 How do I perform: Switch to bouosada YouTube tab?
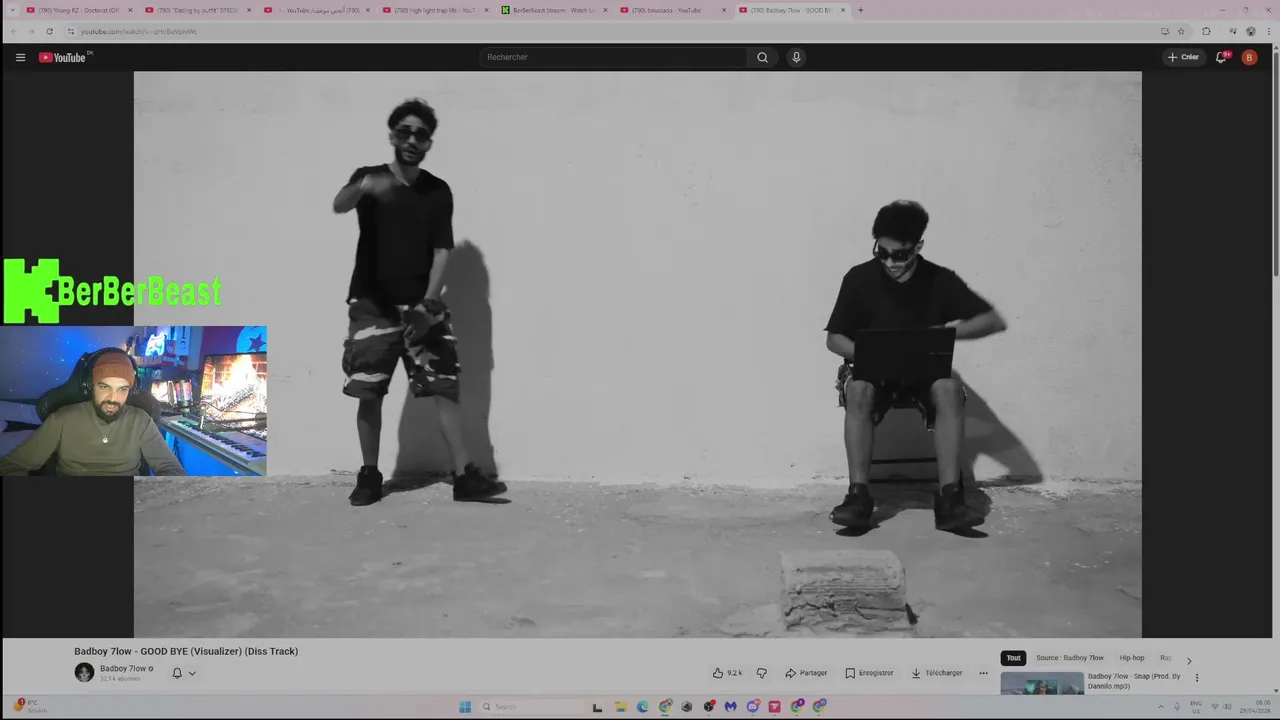672,10
